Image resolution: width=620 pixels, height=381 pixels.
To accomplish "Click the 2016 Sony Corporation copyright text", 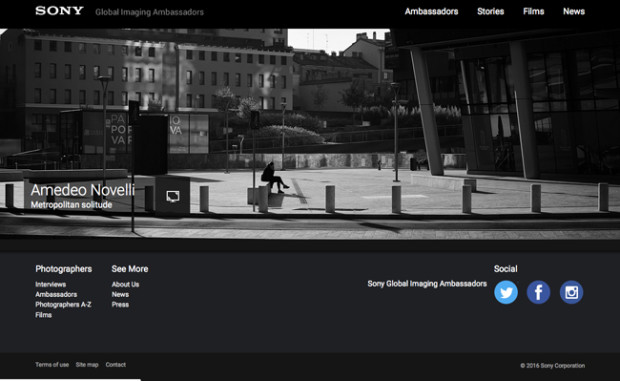I will pos(552,366).
